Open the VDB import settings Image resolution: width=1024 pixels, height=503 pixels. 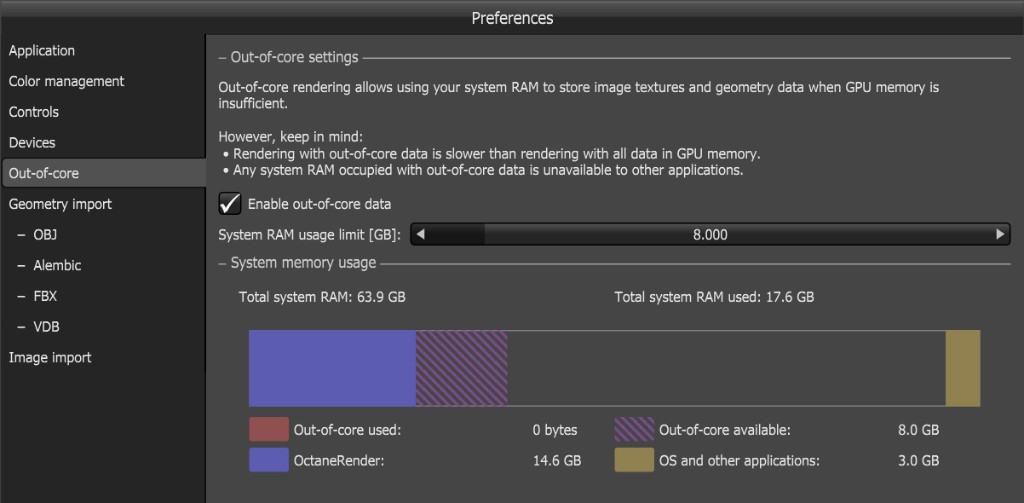click(x=47, y=327)
